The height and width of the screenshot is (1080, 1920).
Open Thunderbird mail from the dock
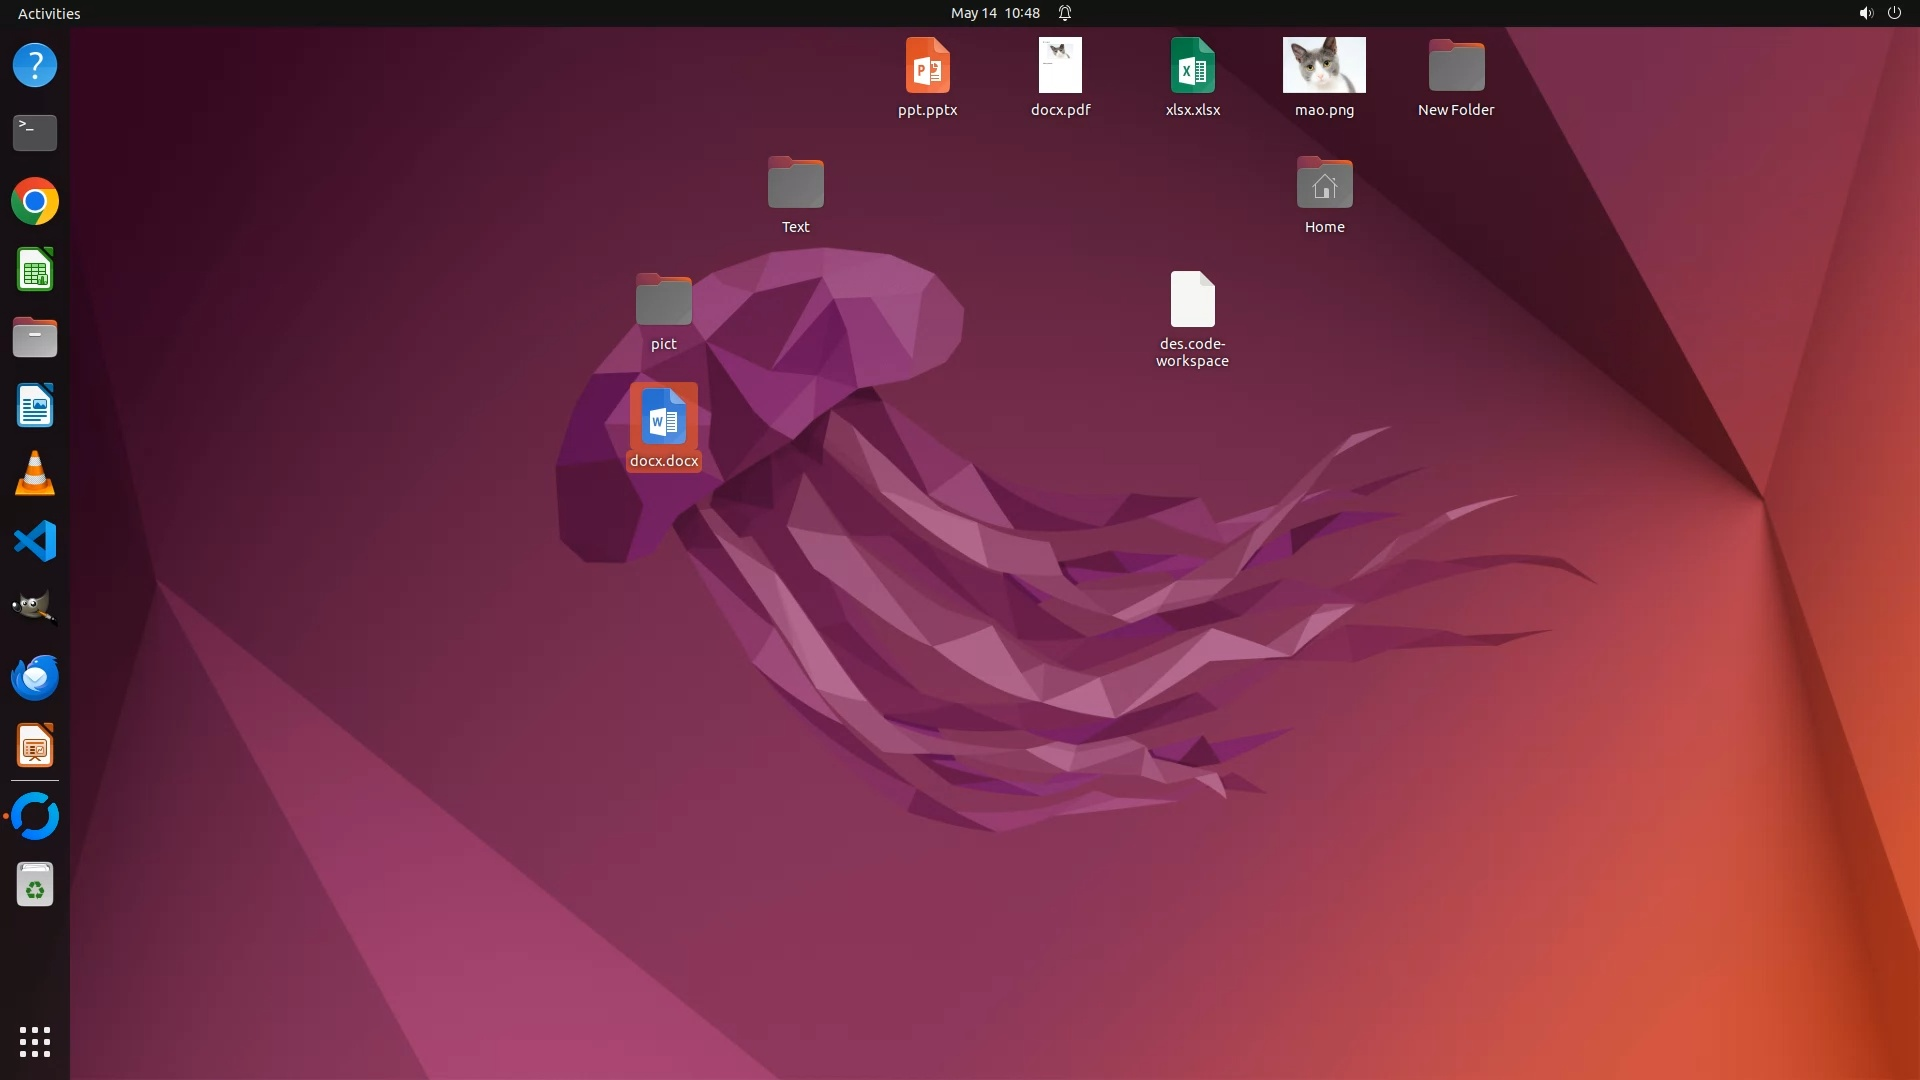35,677
